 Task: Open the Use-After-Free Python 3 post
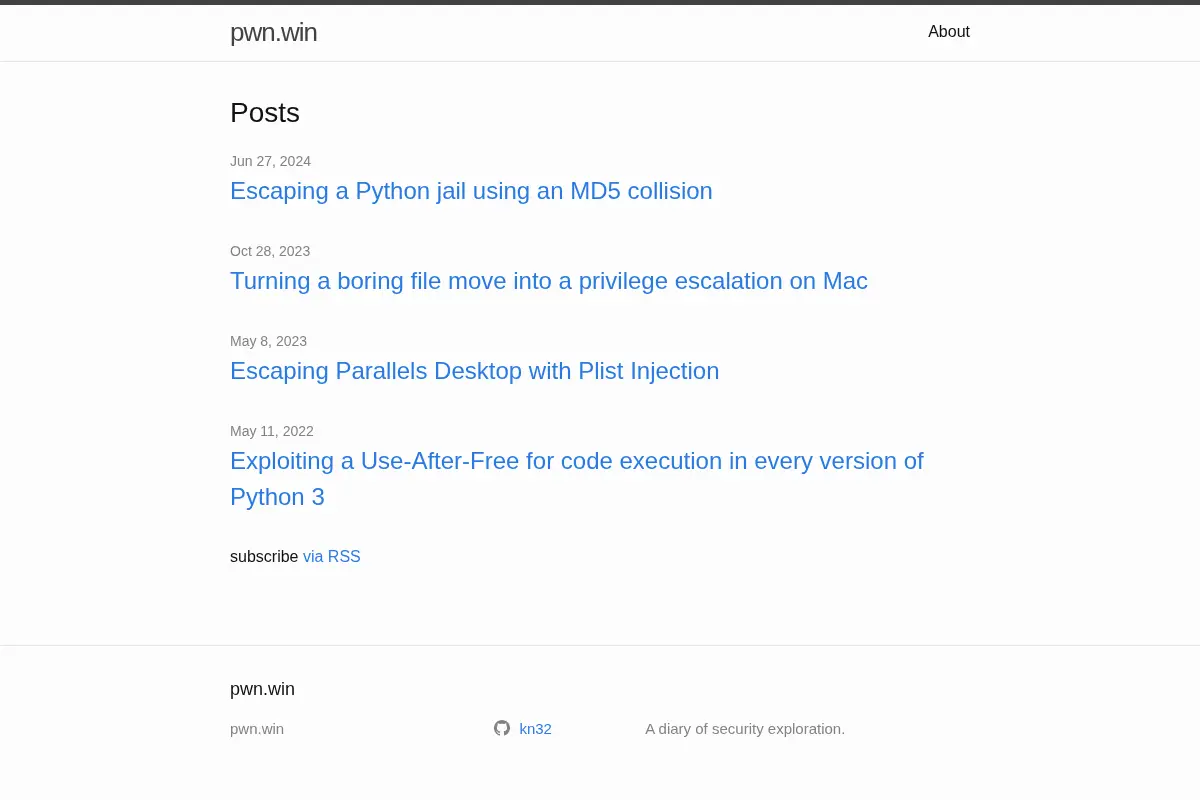577,479
